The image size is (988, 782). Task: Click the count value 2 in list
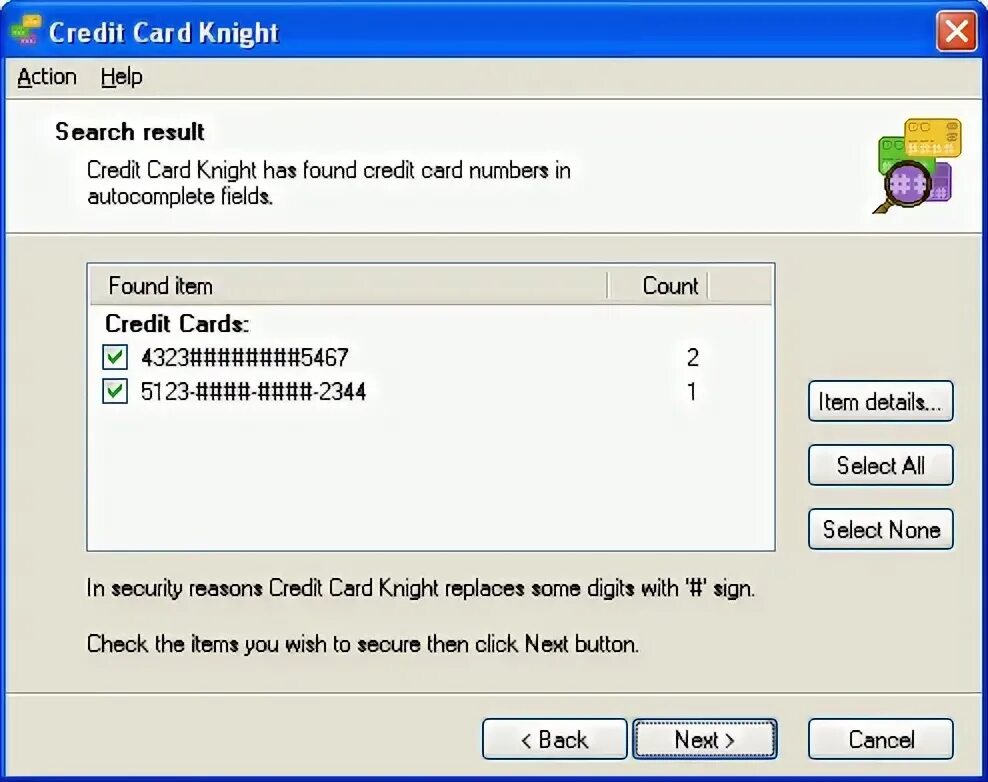(692, 357)
